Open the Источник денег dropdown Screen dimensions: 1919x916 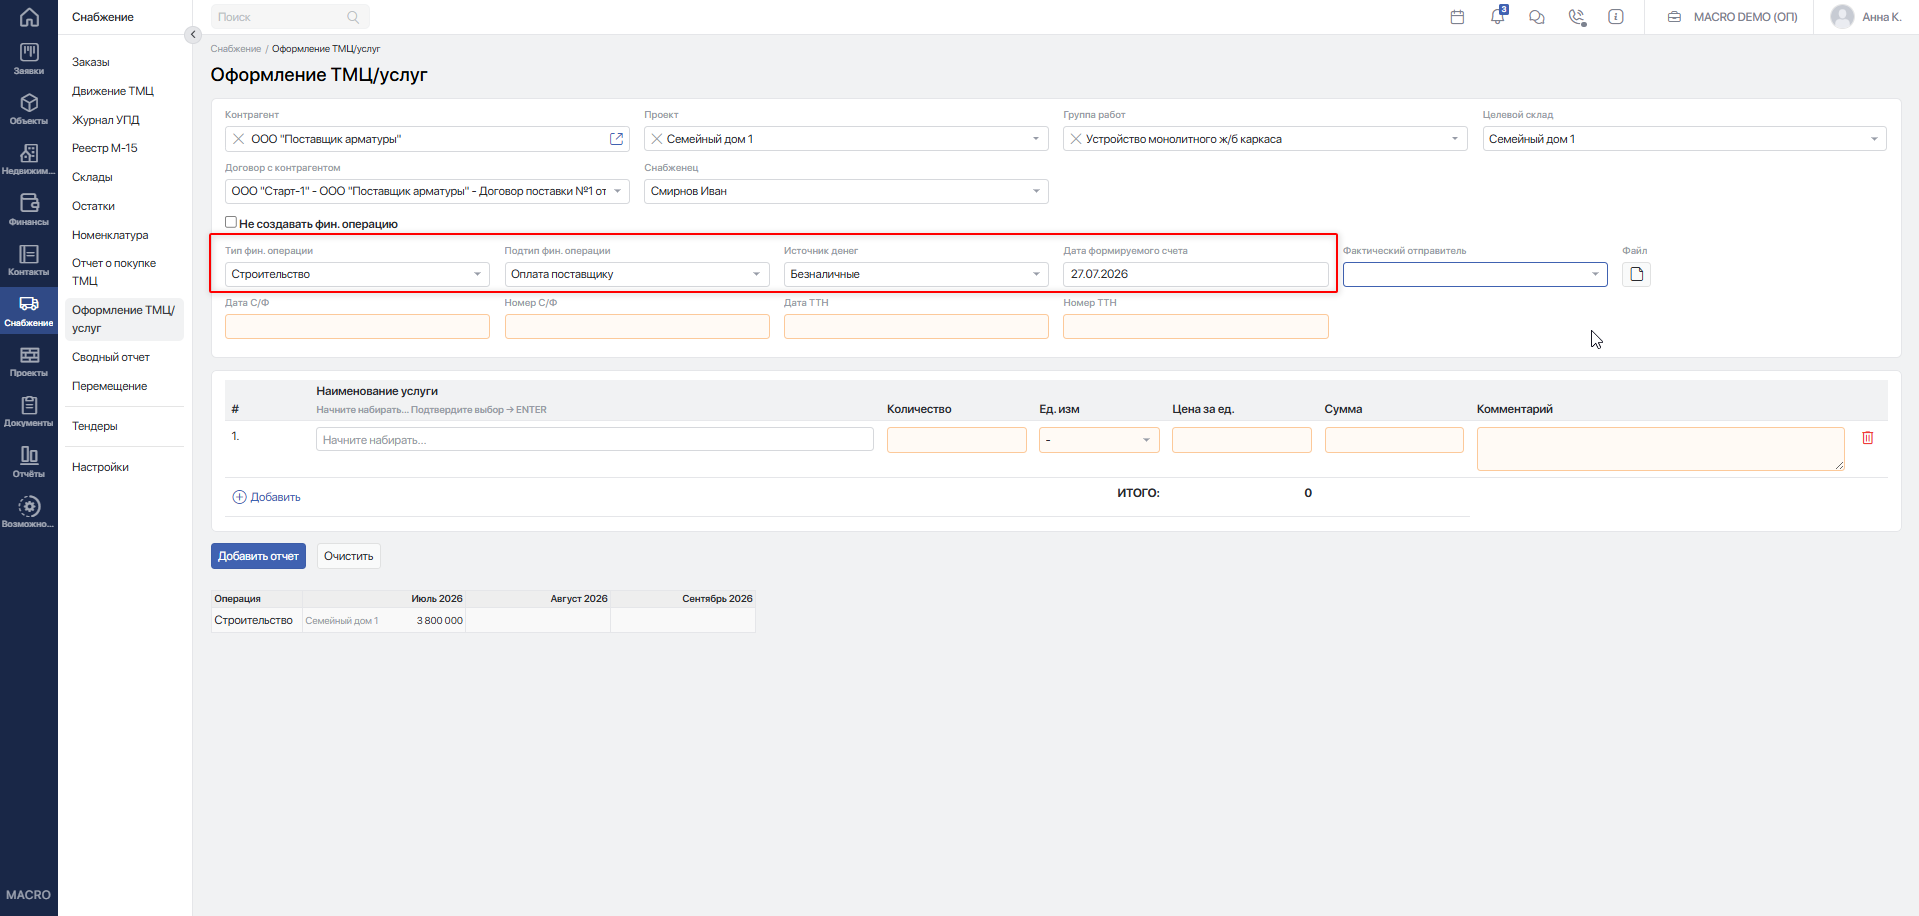[916, 274]
